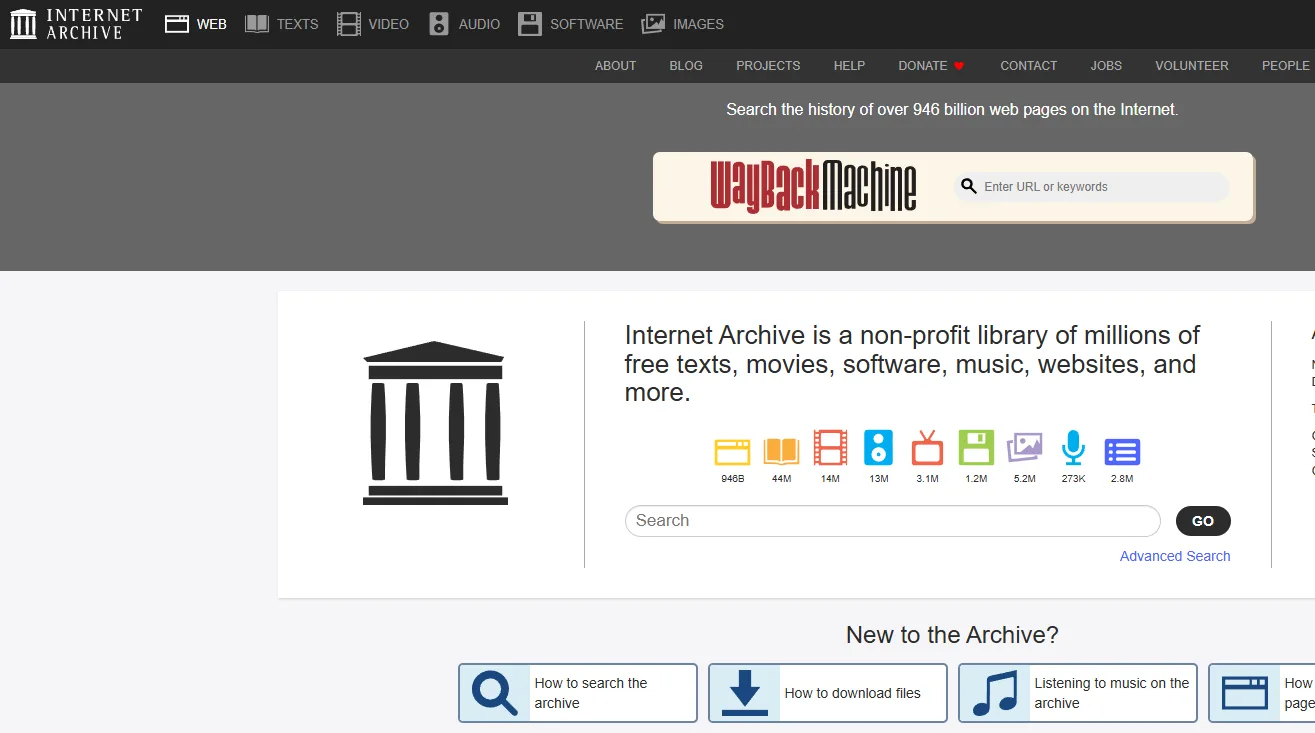The width and height of the screenshot is (1315, 733).
Task: Open Listening to music on the archive
Action: click(1077, 693)
